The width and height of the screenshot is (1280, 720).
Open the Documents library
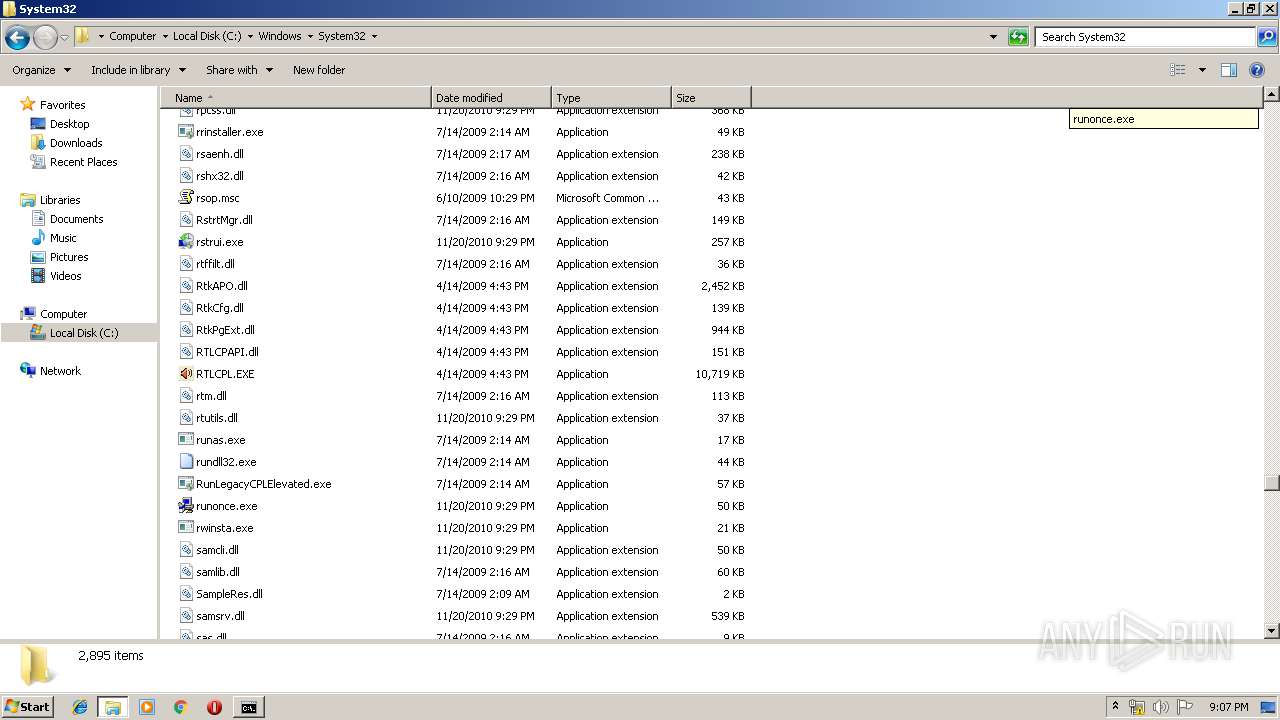(76, 219)
